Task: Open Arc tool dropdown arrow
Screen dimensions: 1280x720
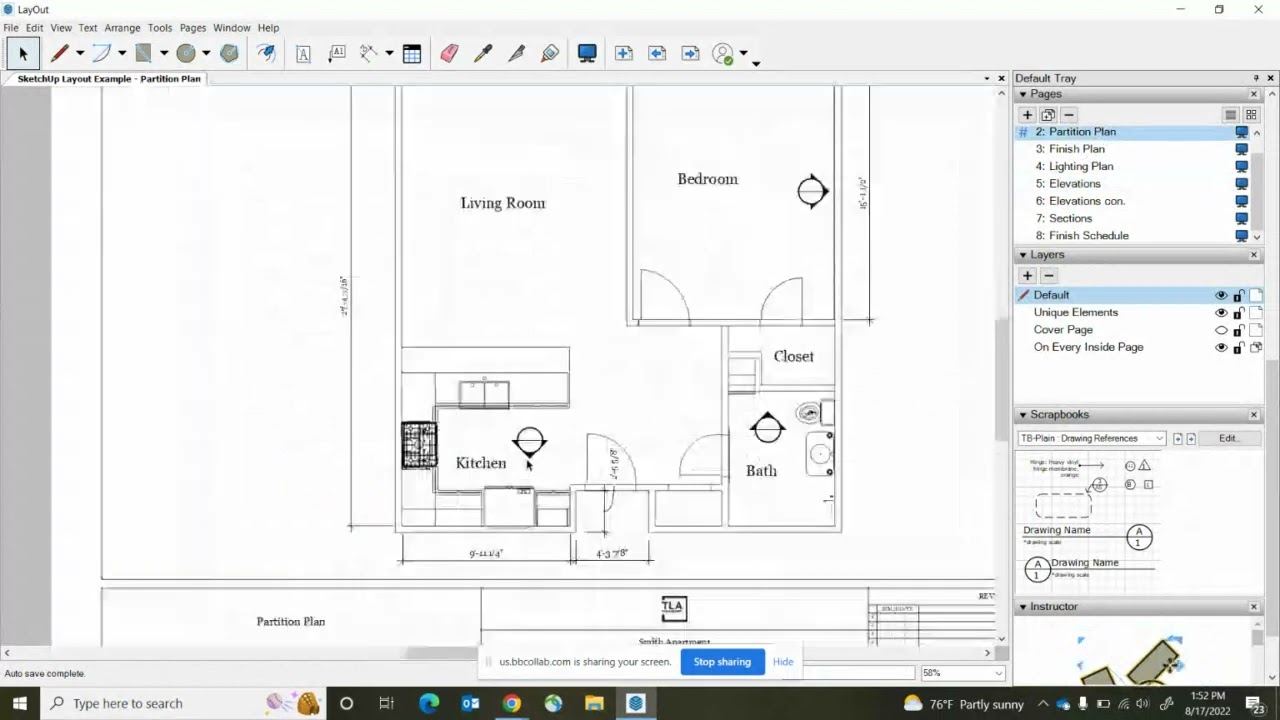Action: pyautogui.click(x=122, y=54)
